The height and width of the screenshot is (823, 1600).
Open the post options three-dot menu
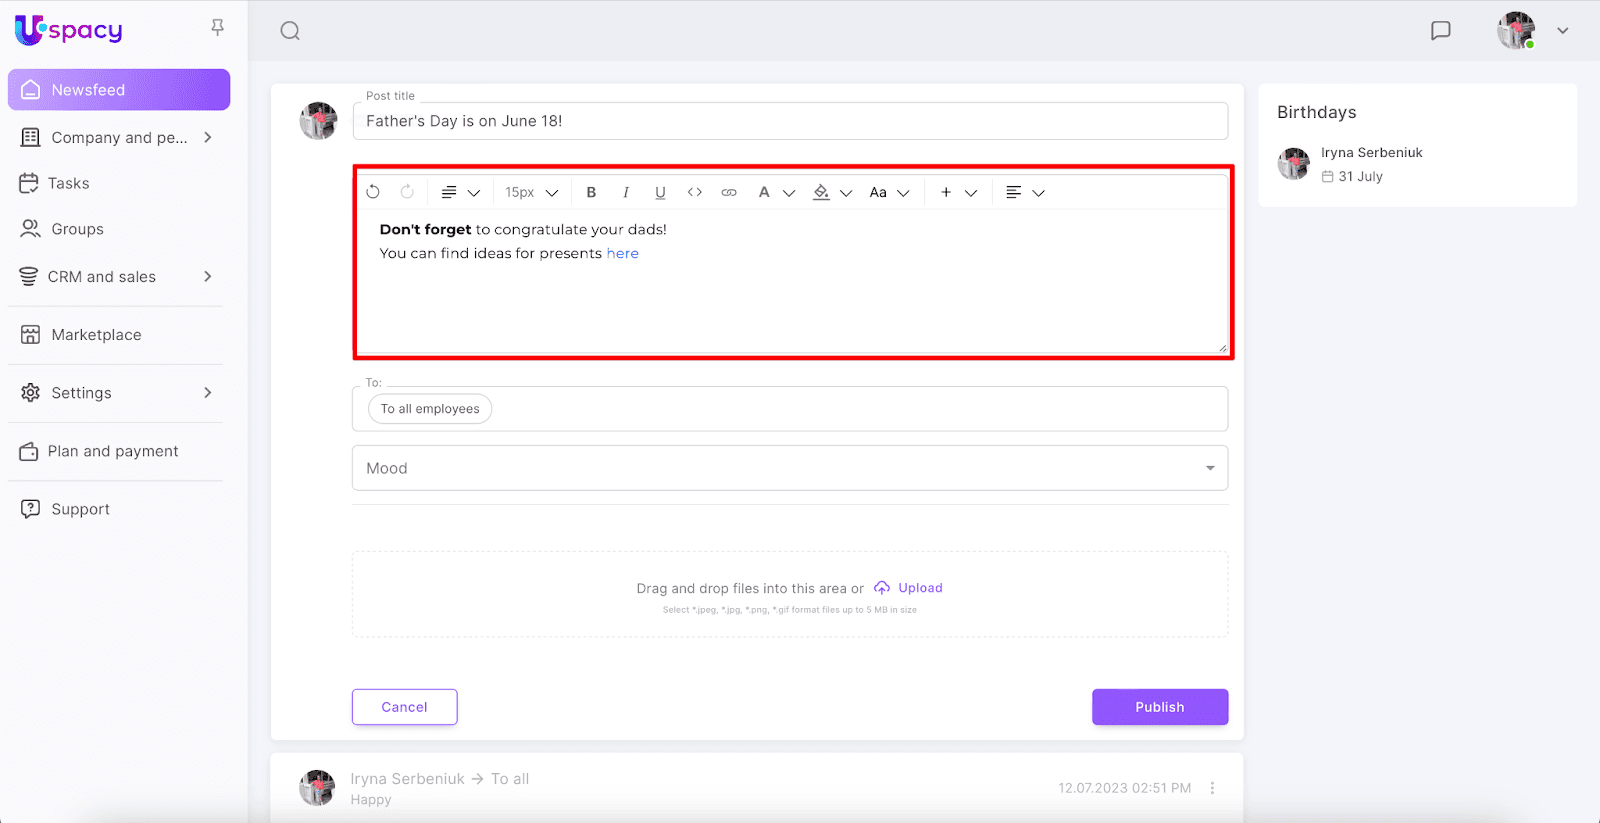tap(1212, 788)
